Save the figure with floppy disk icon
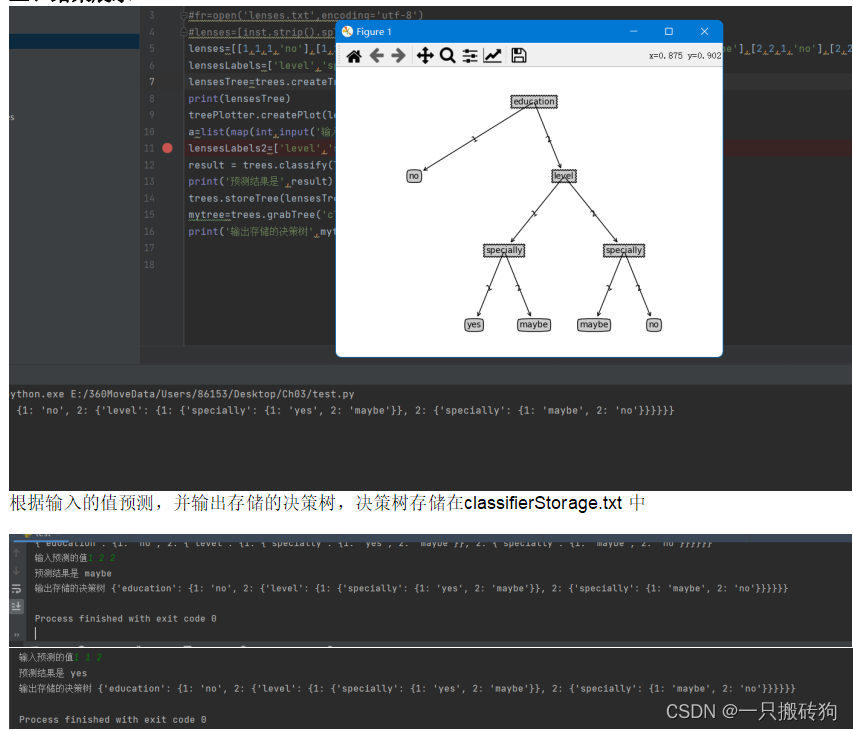853x731 pixels. [x=518, y=55]
